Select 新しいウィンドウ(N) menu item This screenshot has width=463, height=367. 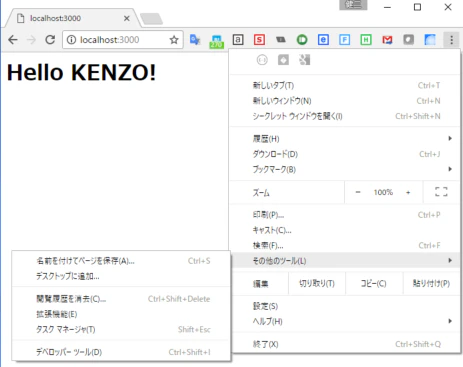345,101
